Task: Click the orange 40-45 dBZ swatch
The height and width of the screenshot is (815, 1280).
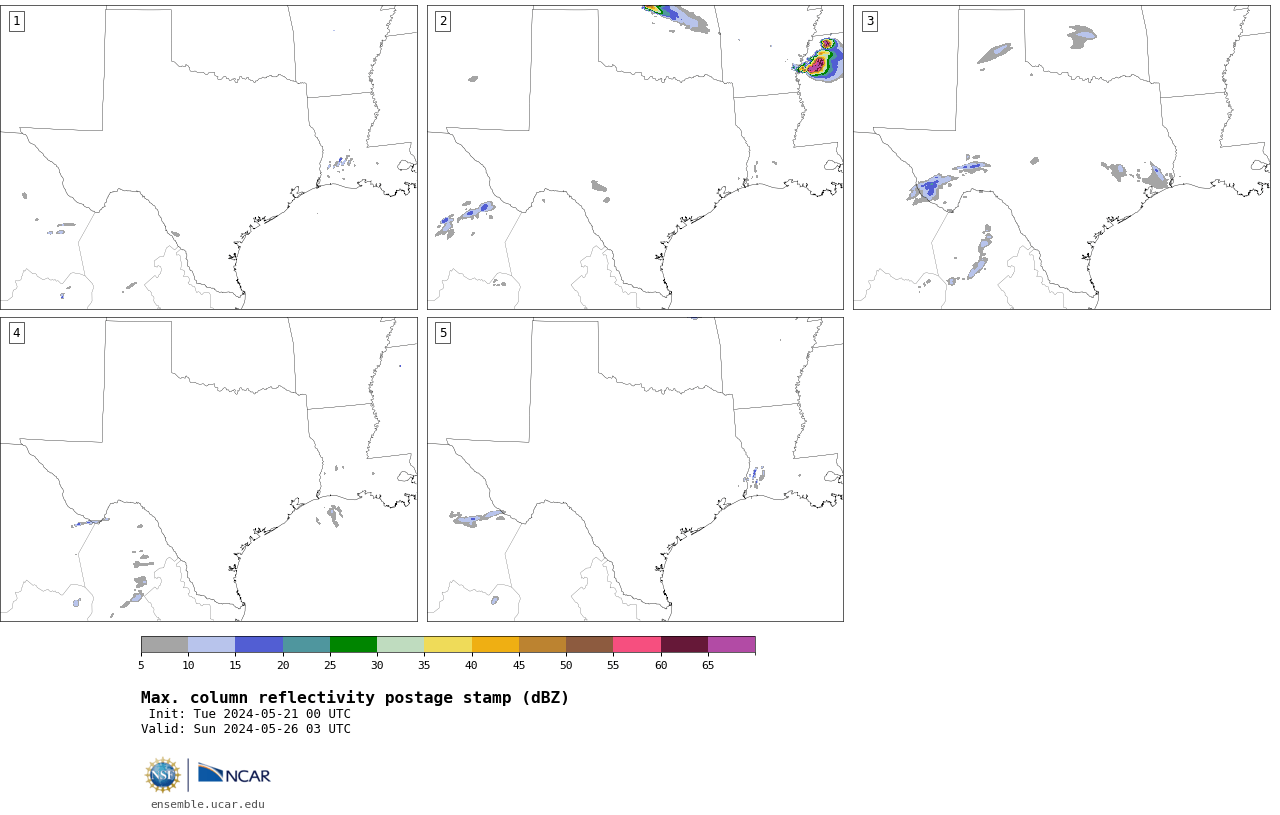Action: (495, 645)
